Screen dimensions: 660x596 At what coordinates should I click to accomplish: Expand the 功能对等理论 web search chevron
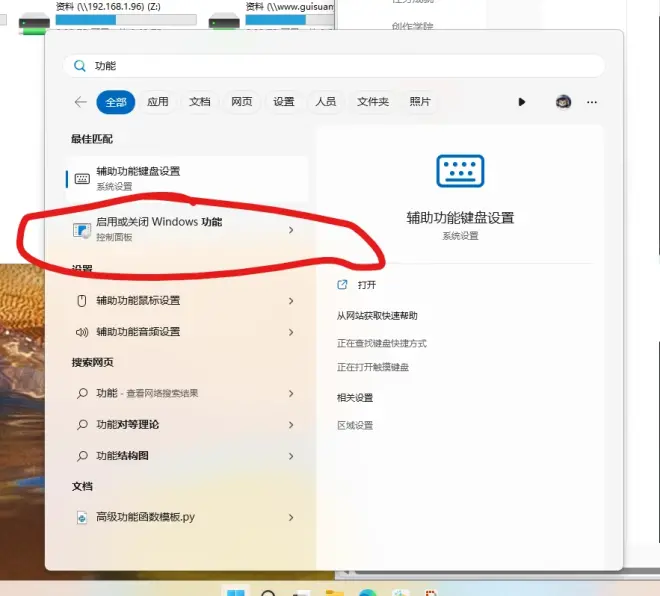(x=291, y=425)
